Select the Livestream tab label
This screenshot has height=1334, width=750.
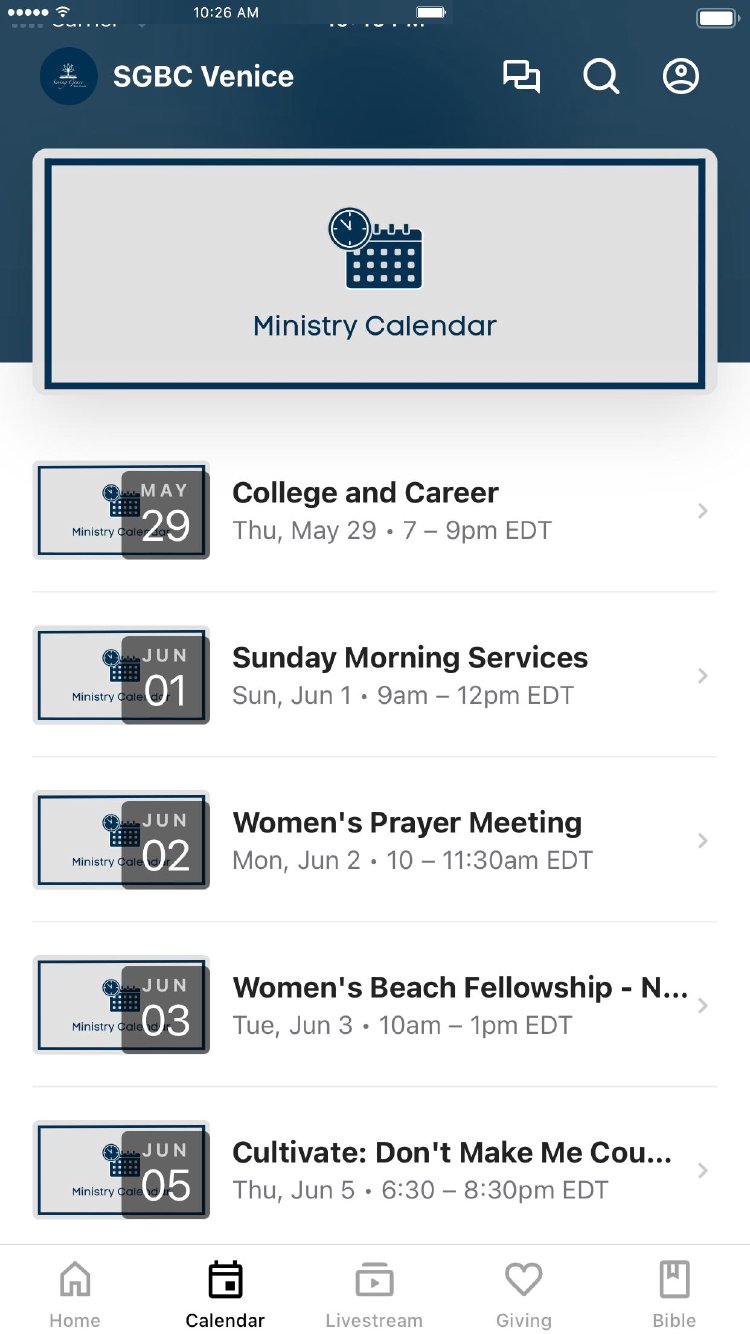(x=374, y=1320)
